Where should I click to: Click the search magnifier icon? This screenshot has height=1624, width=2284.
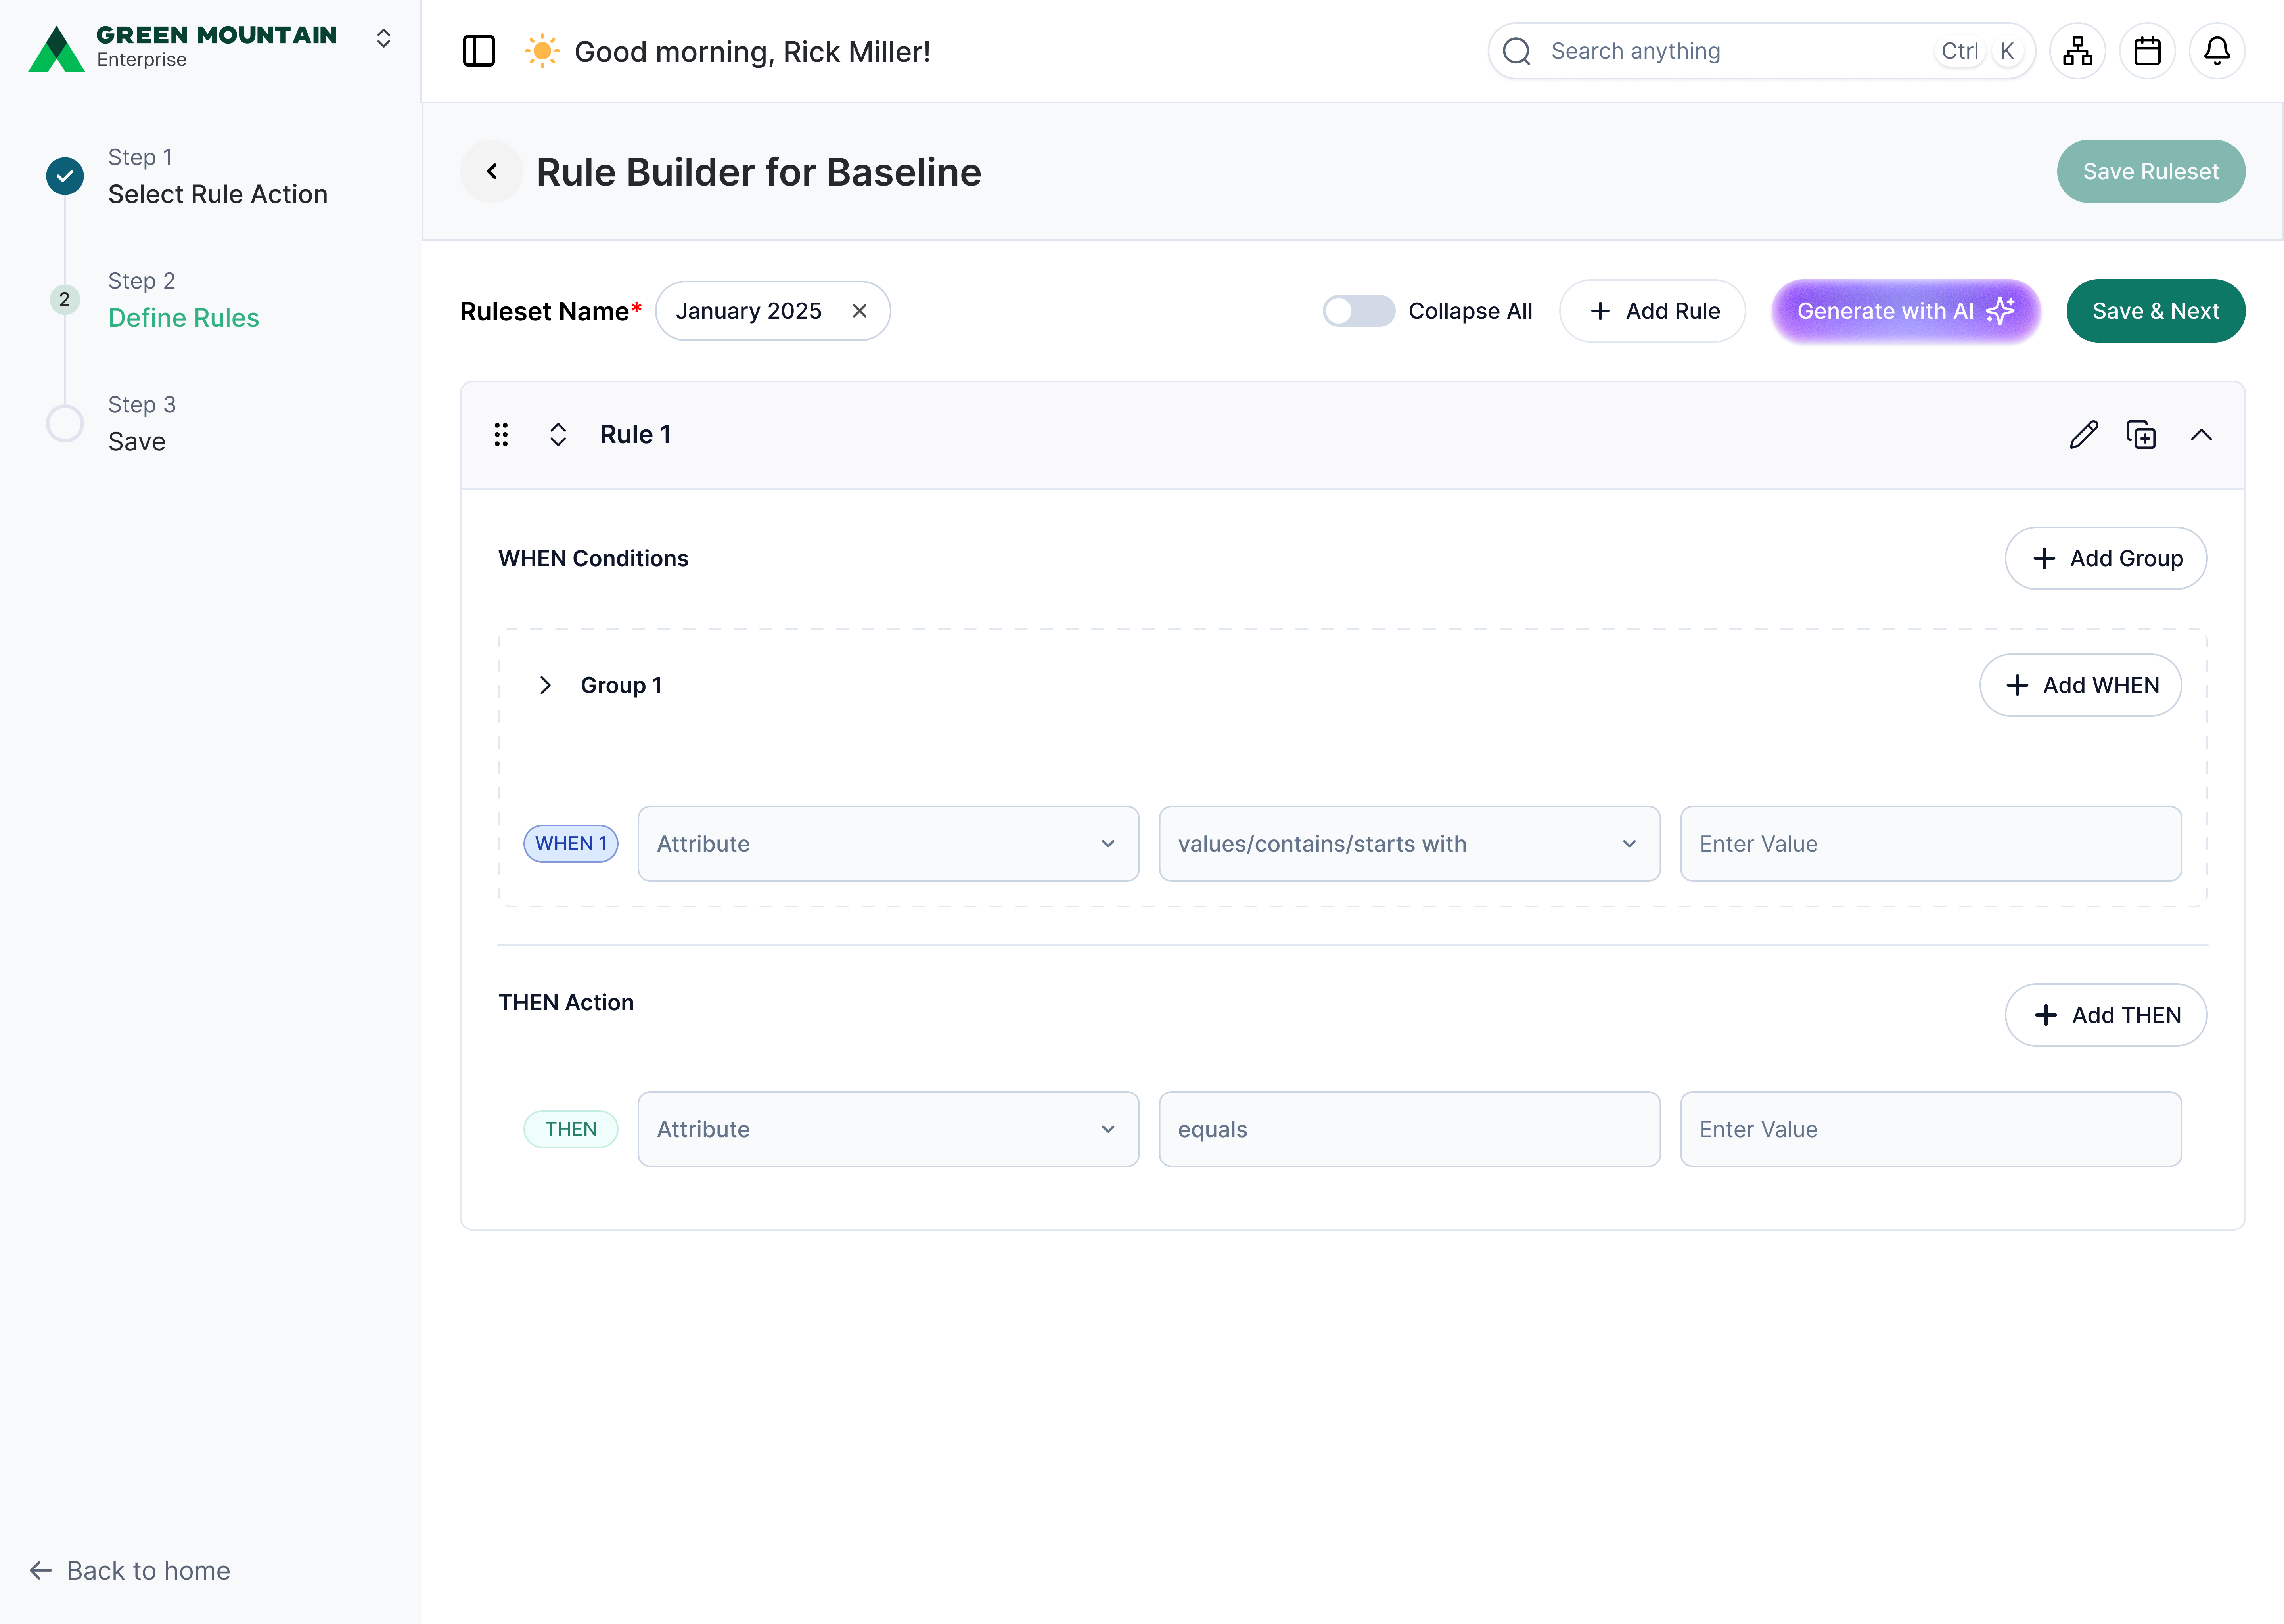(x=1517, y=51)
